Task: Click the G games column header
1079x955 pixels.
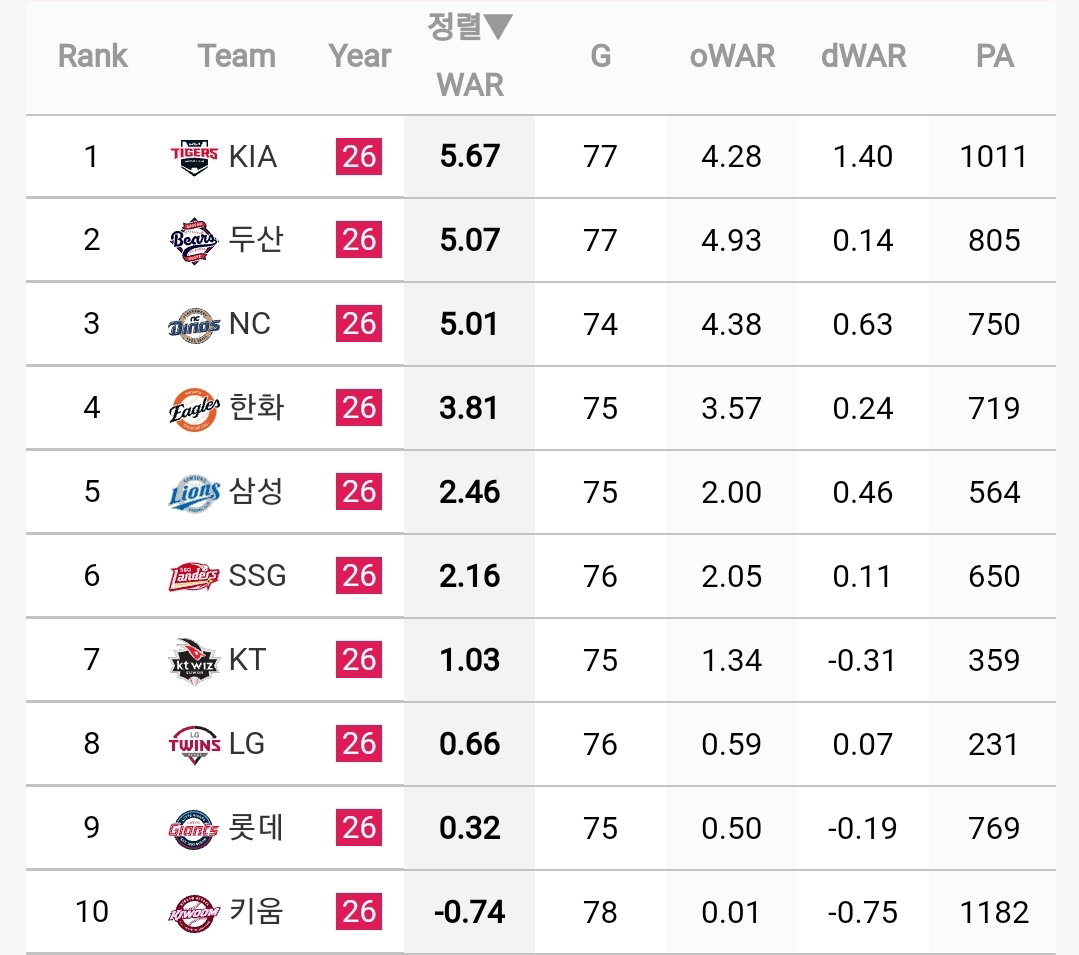Action: coord(601,56)
